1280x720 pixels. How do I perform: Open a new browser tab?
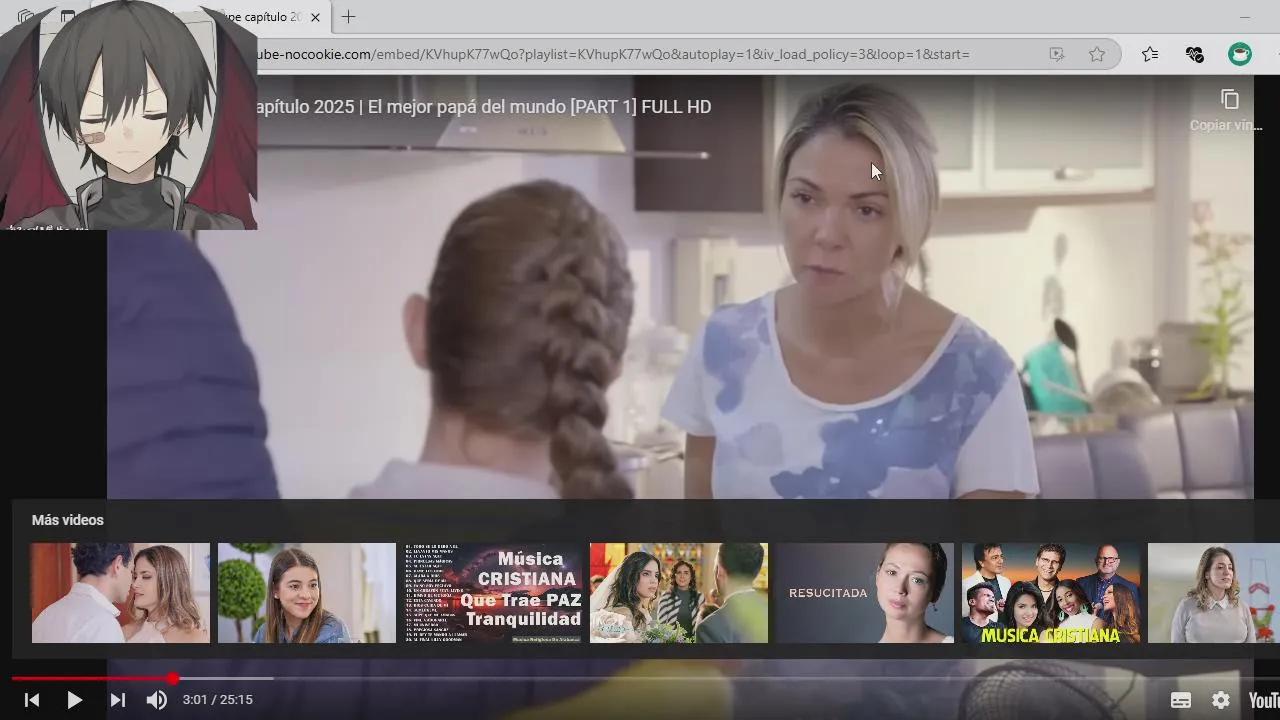coord(348,17)
